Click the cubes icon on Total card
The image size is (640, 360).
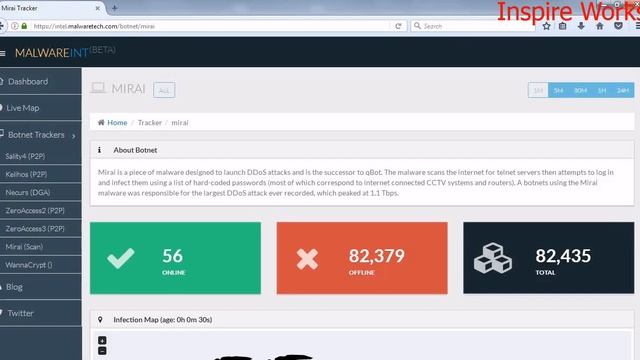coord(493,258)
